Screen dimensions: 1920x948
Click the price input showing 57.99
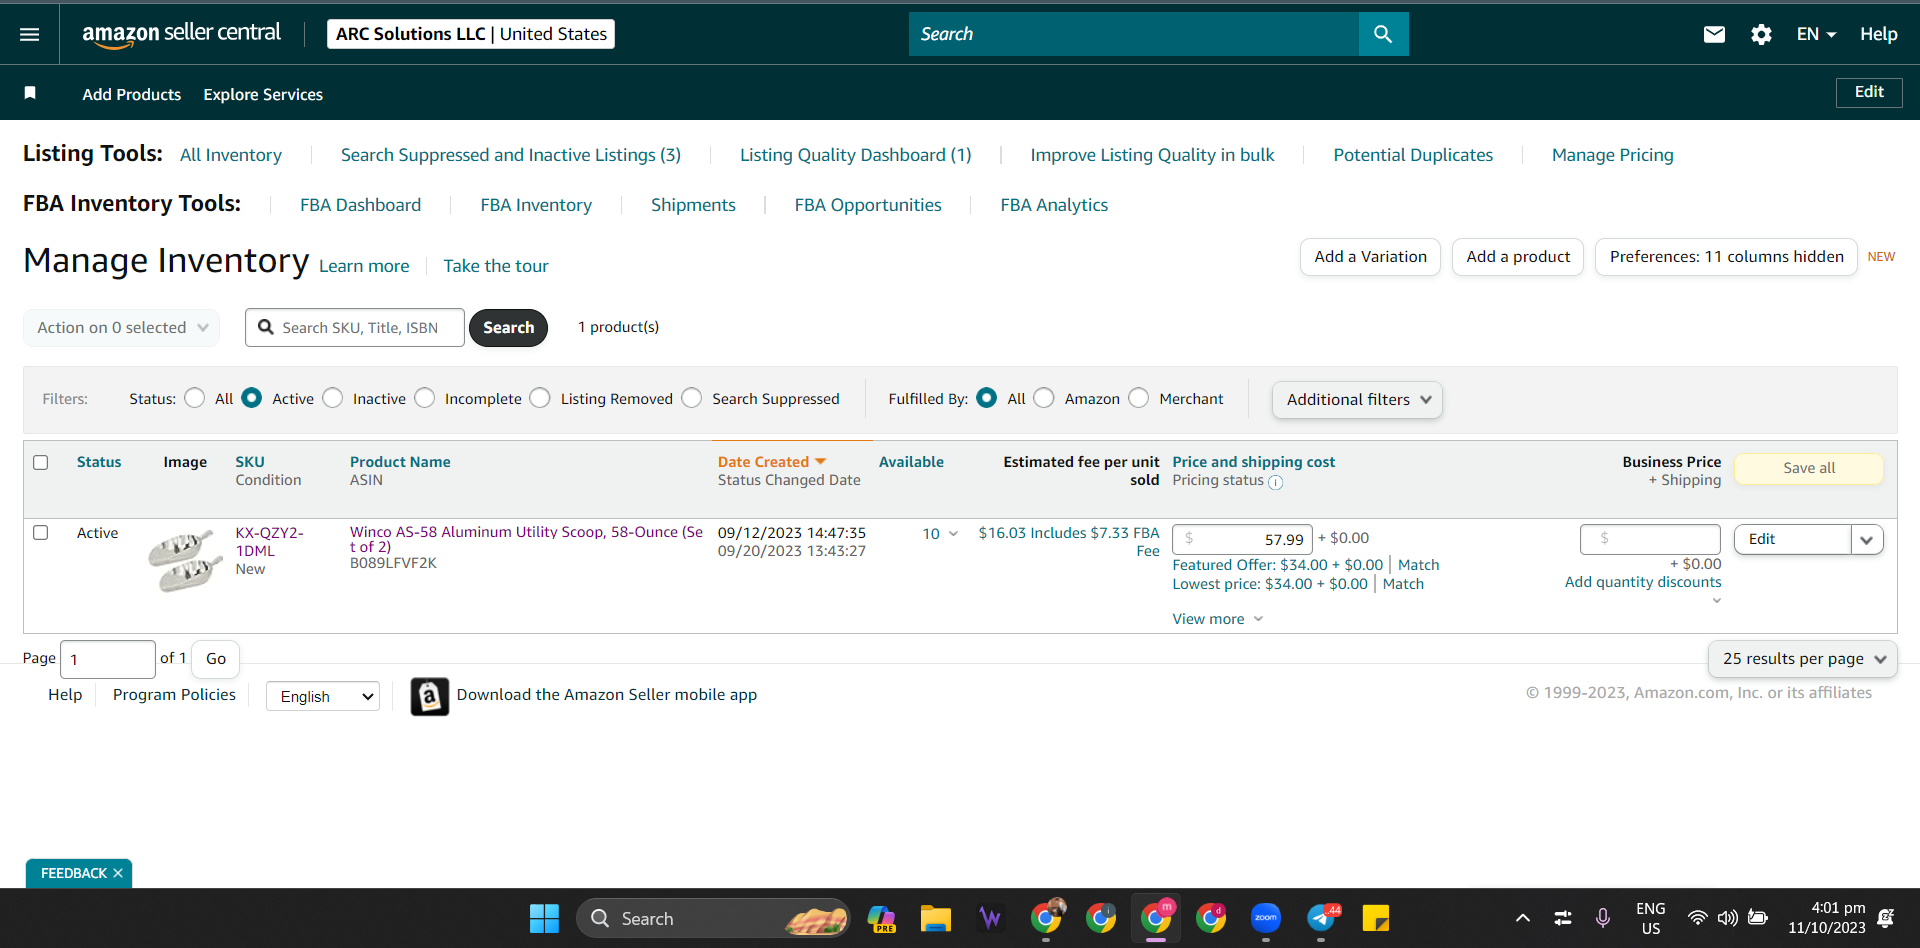1242,540
